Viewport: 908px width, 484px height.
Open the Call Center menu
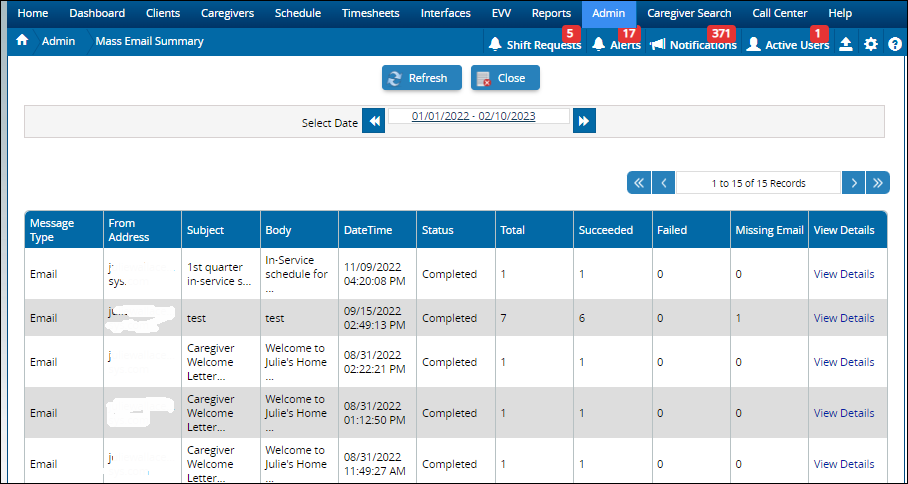[779, 13]
